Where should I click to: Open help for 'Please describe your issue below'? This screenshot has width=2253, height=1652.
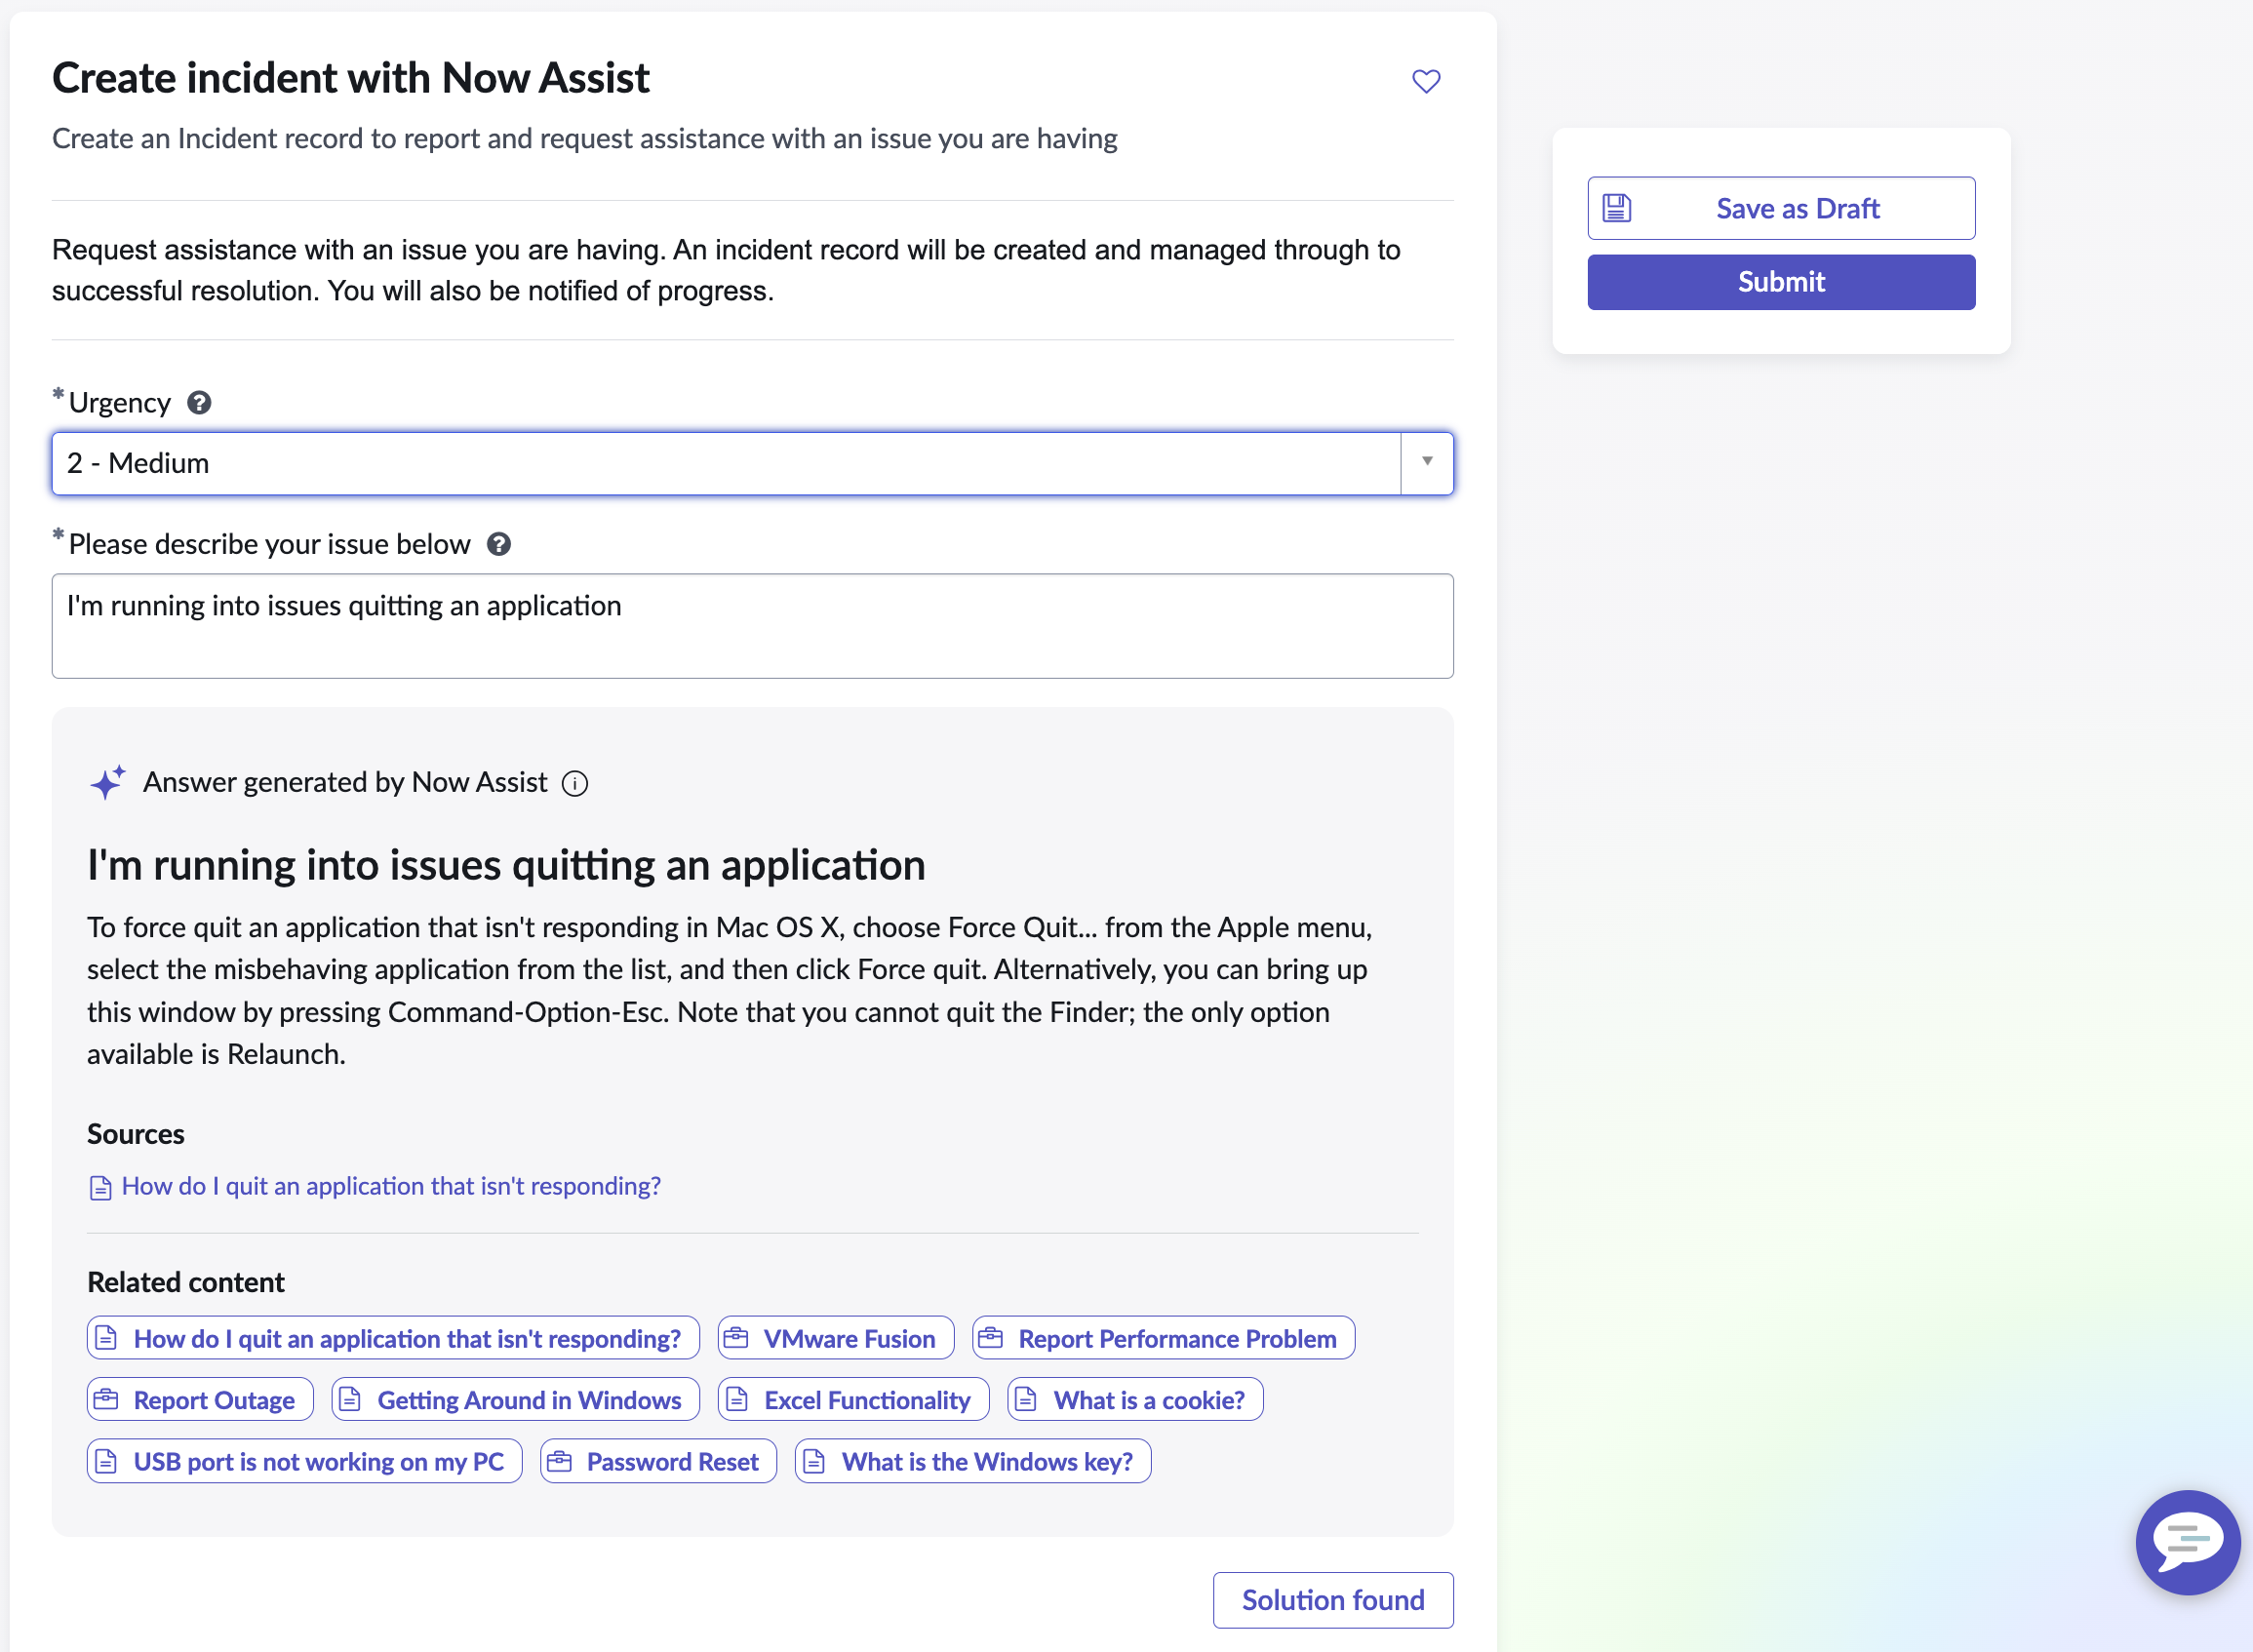[x=499, y=544]
